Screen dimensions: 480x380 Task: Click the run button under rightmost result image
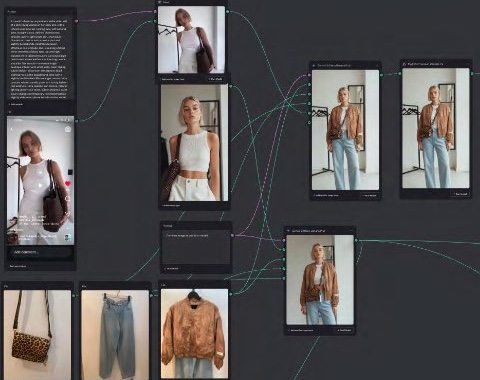pos(460,194)
